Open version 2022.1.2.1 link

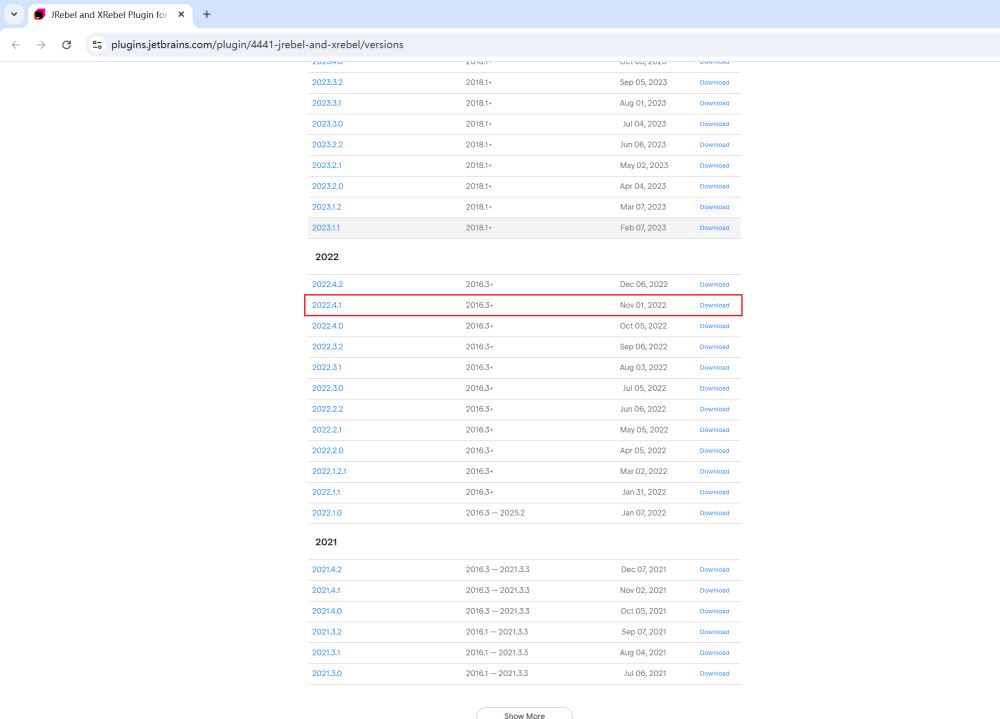(329, 471)
